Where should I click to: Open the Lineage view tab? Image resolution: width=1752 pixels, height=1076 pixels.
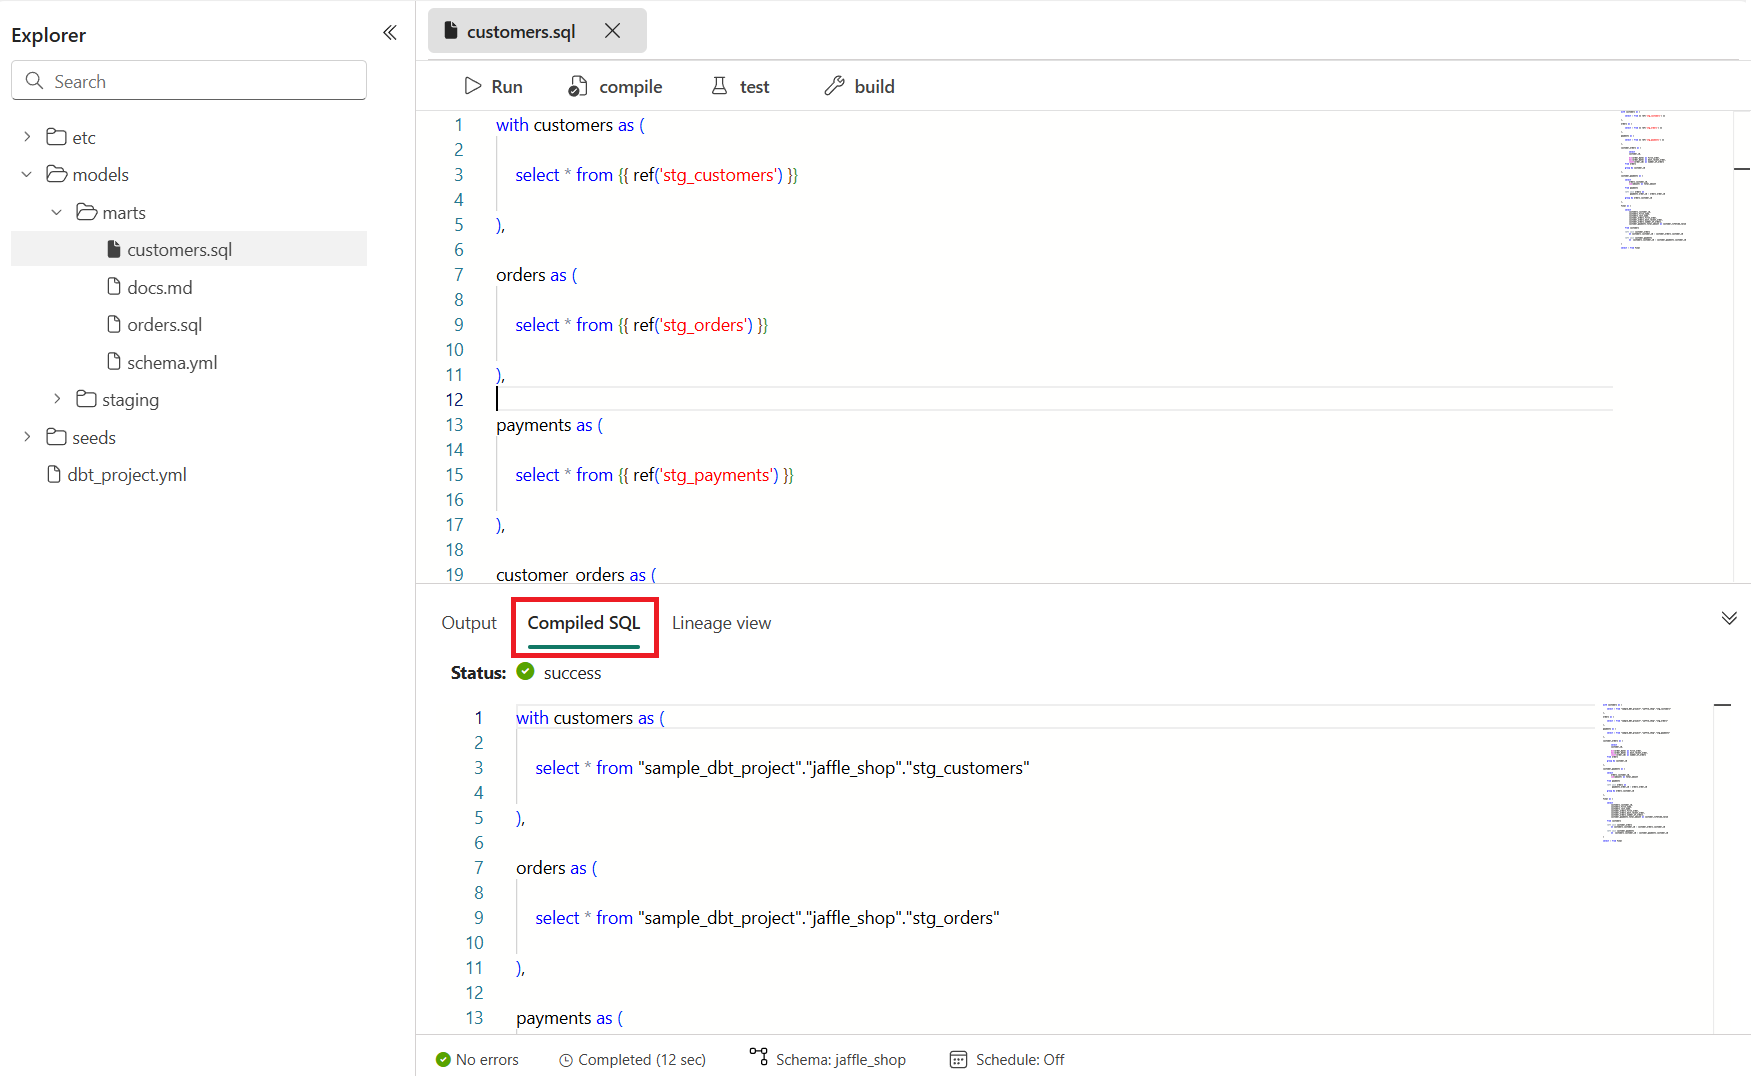pos(721,622)
